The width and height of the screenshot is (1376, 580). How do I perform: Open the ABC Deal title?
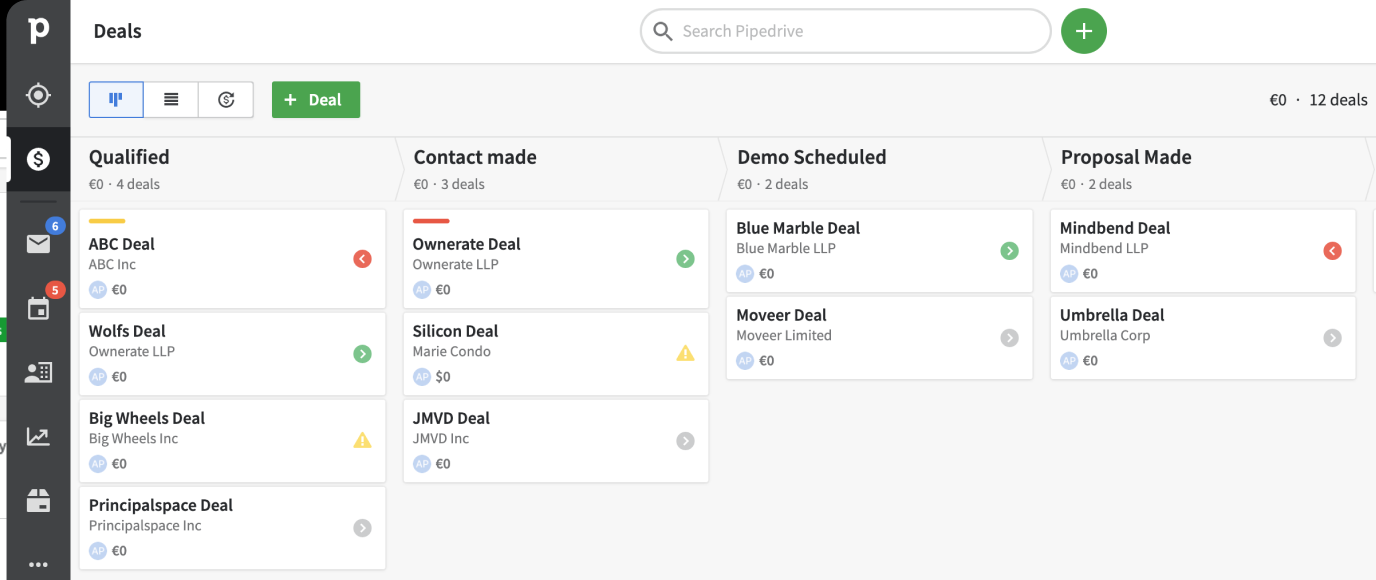pos(121,244)
